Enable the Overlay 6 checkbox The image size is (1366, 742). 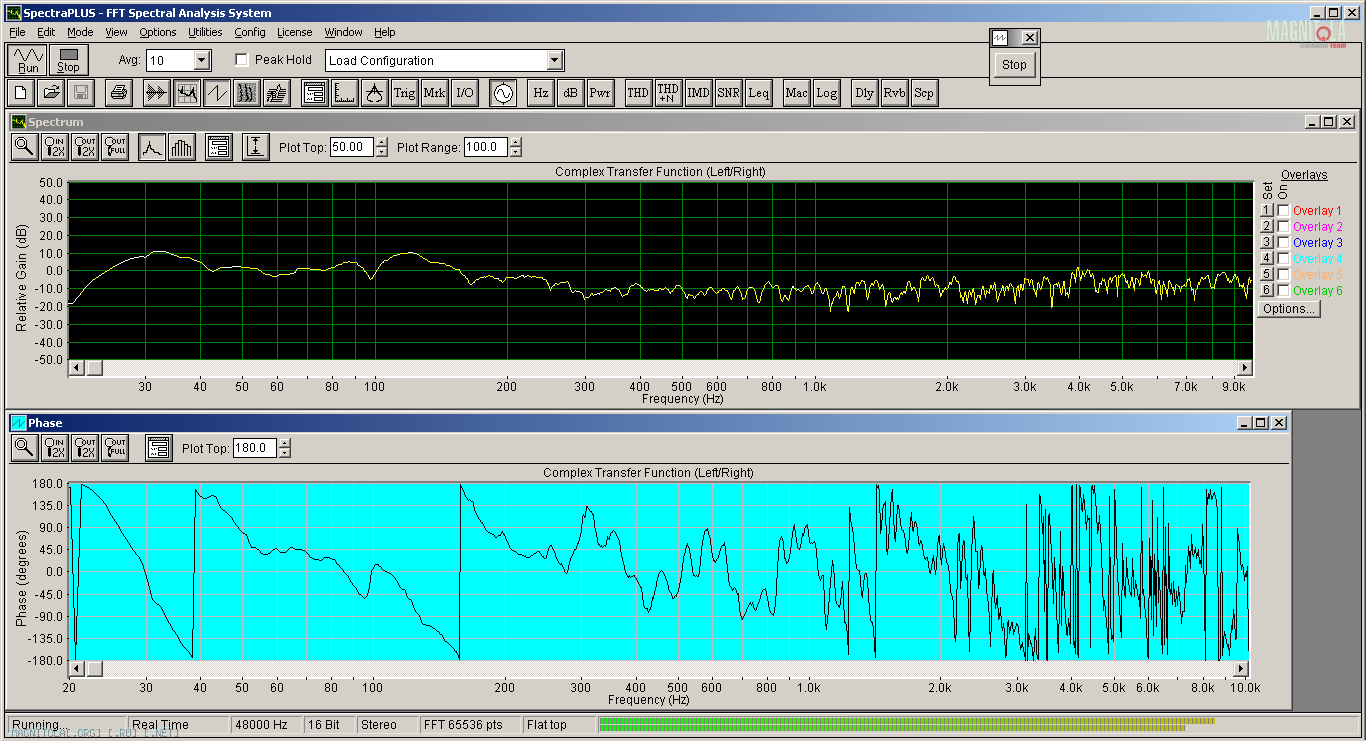click(1284, 290)
